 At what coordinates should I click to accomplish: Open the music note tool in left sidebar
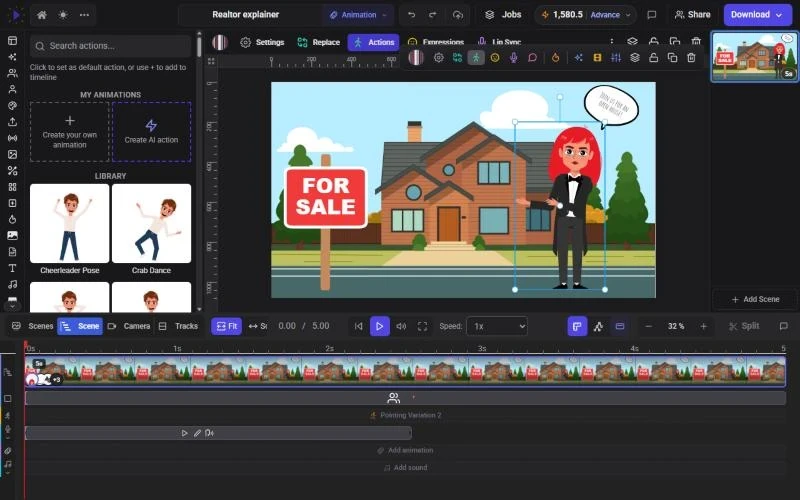(12, 284)
